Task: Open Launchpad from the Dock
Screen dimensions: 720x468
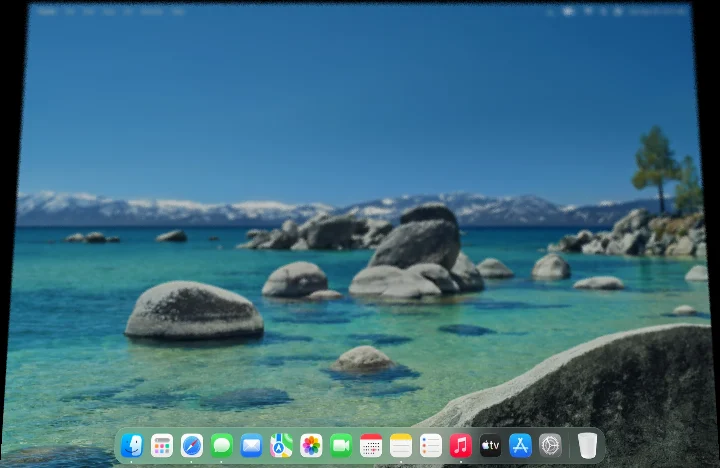Action: tap(162, 445)
